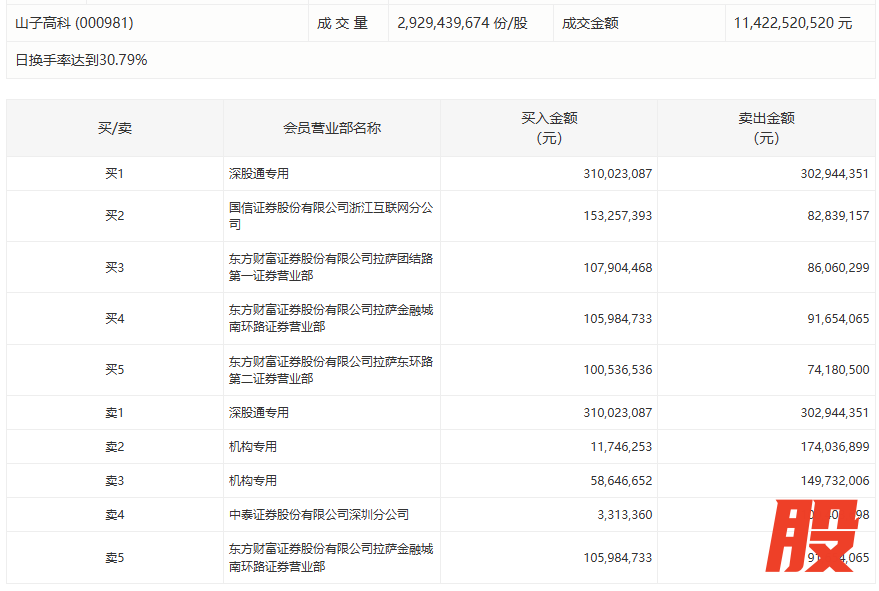
Task: Select 深股通专用 in the 买1 row
Action: coord(259,174)
